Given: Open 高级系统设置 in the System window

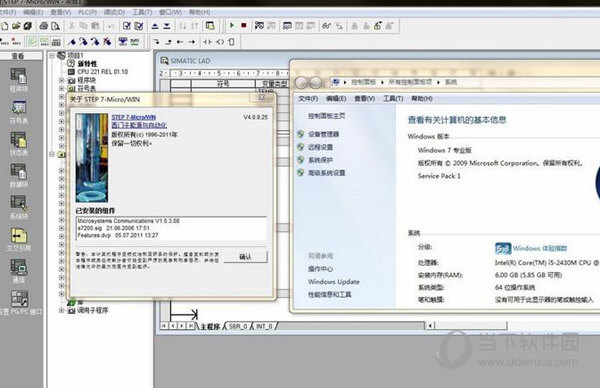Looking at the screenshot, I should coord(327,173).
